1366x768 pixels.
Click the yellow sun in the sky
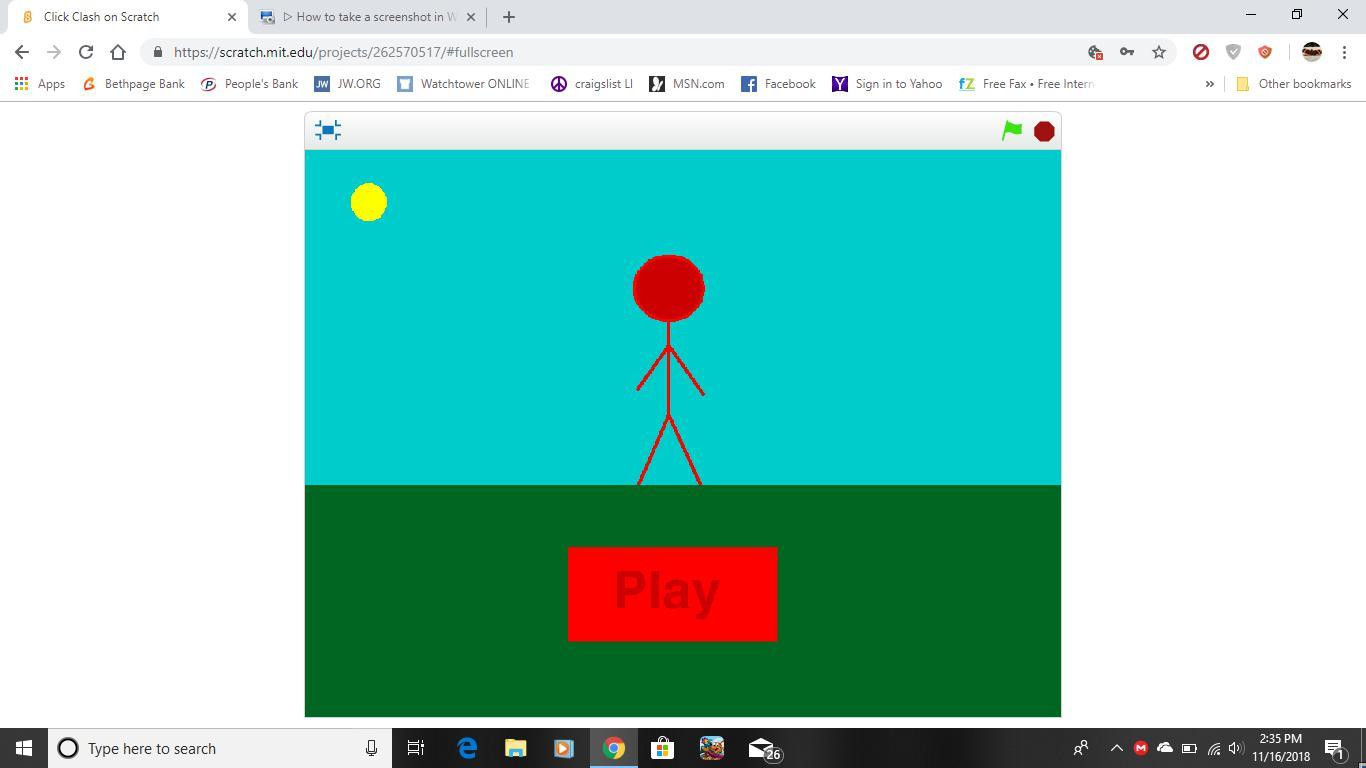tap(369, 202)
